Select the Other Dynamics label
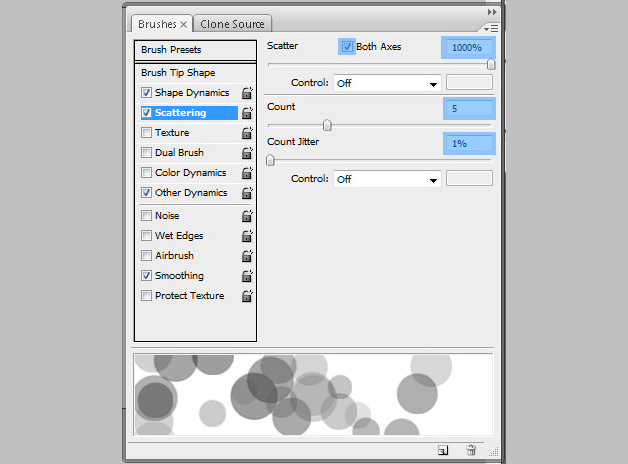This screenshot has height=464, width=628. pos(191,193)
